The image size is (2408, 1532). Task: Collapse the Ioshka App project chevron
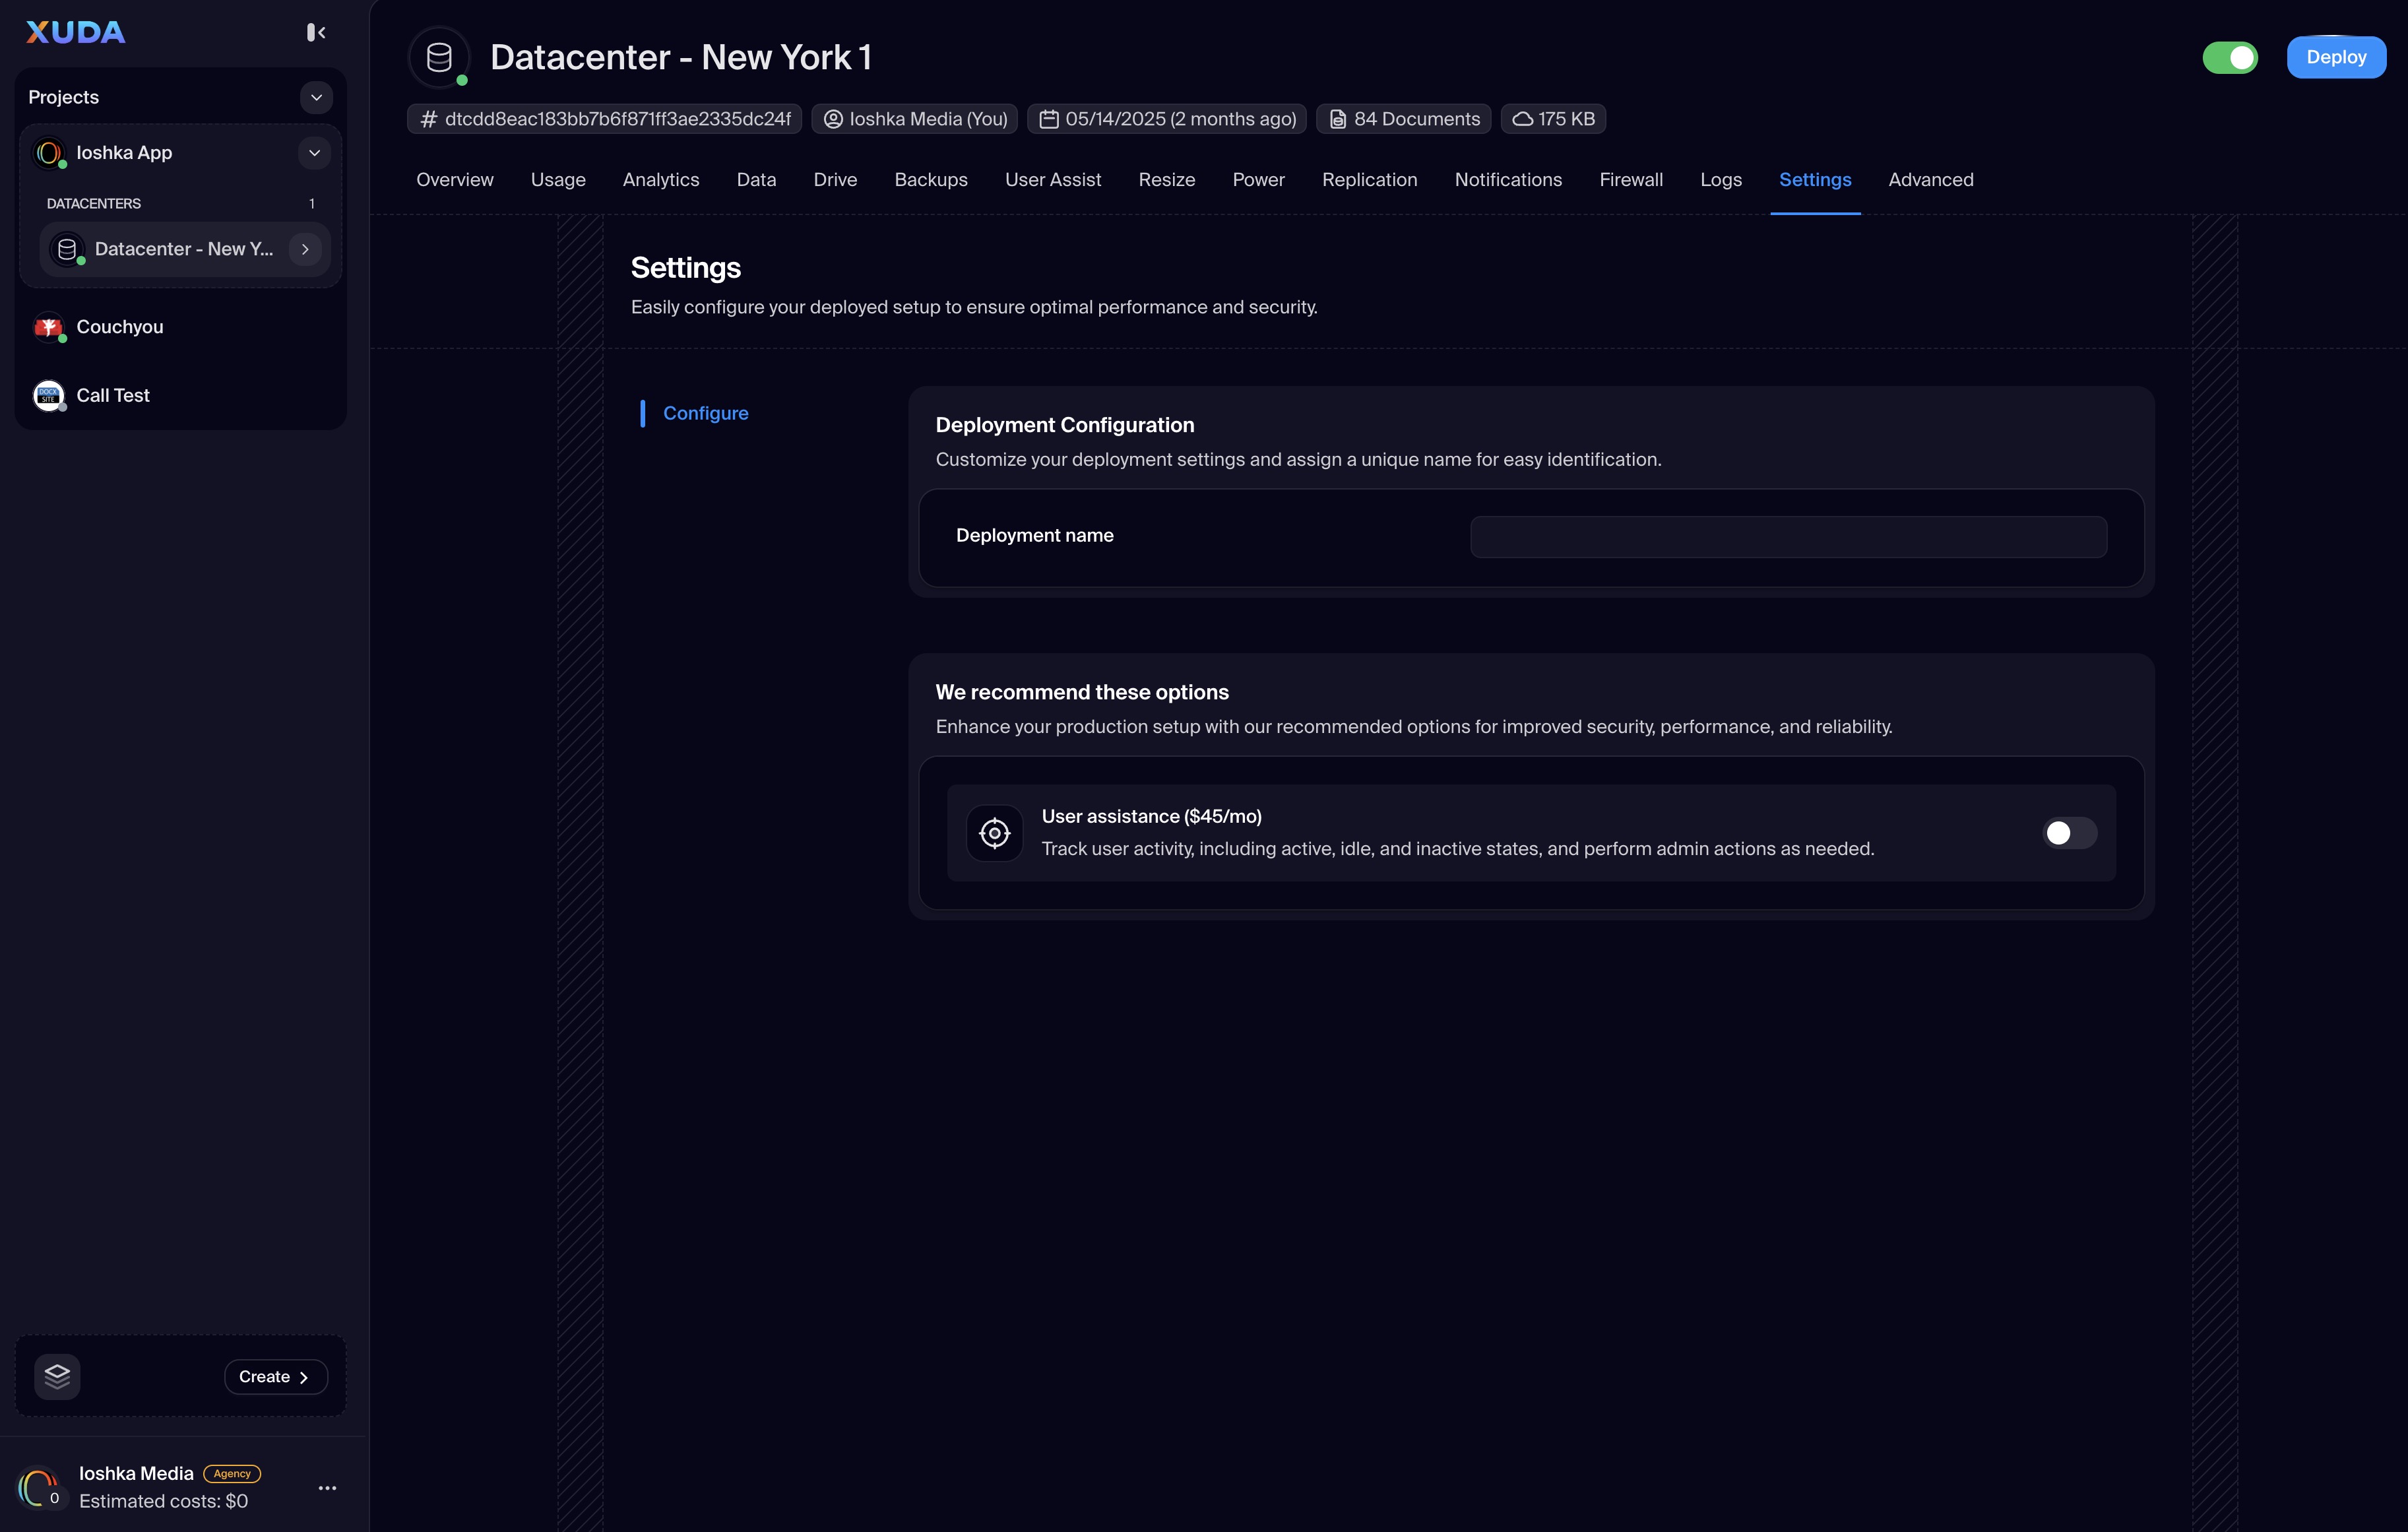(x=314, y=153)
